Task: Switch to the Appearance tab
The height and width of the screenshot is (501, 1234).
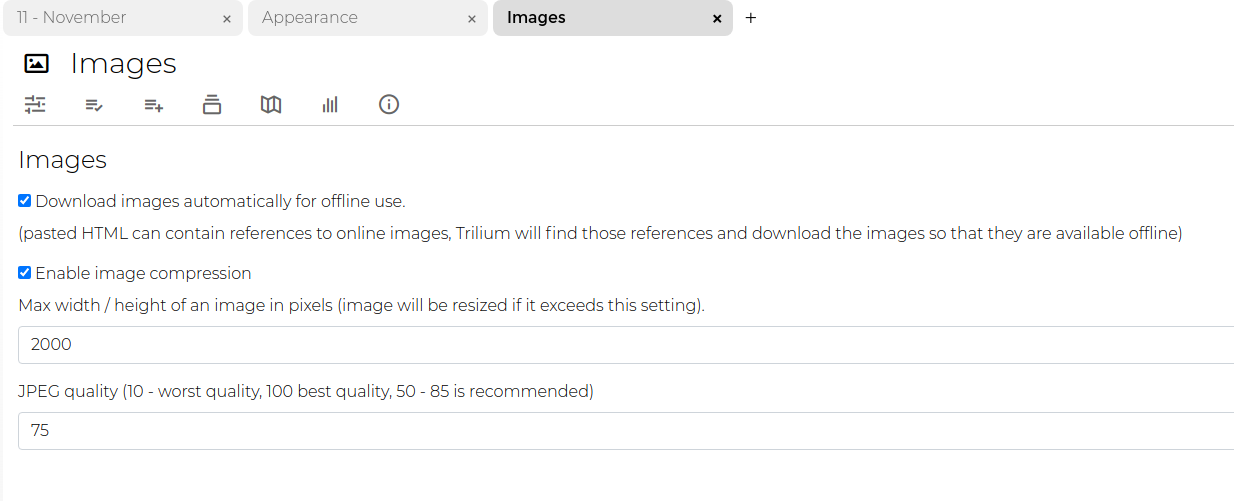Action: pos(355,18)
